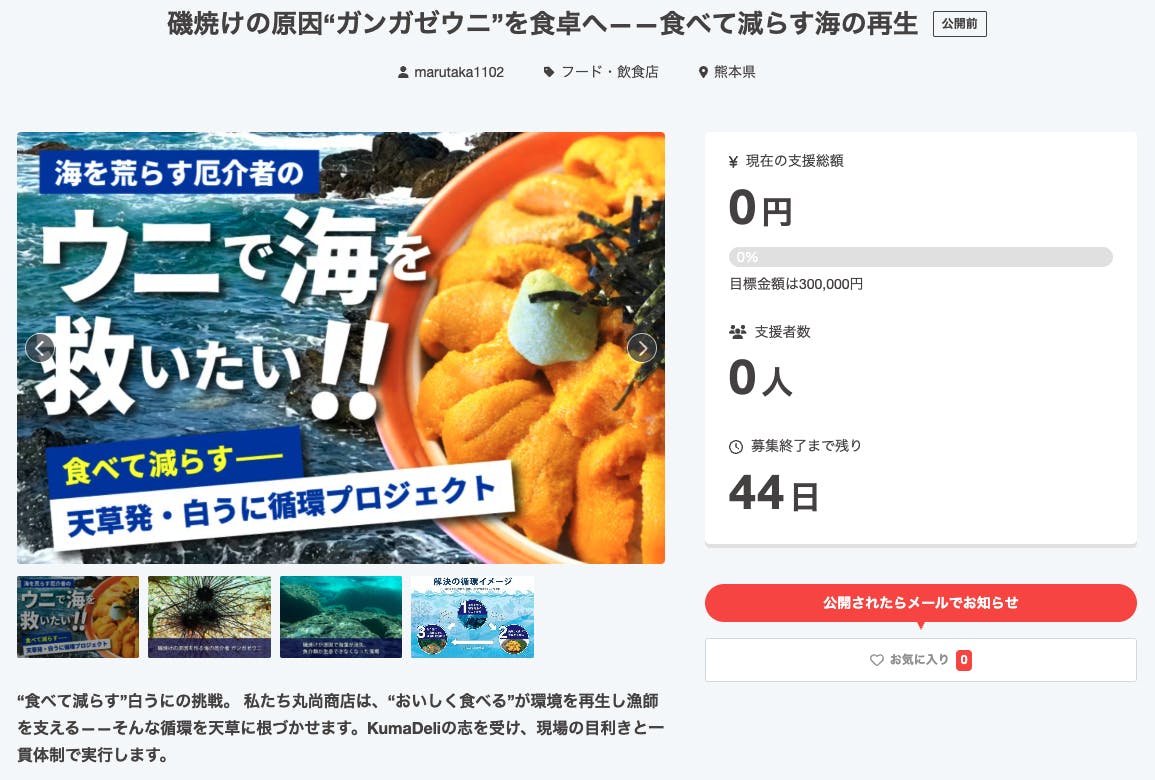Image resolution: width=1155 pixels, height=780 pixels.
Task: Click the location pin icon beside 熊本県
Action: 703,72
